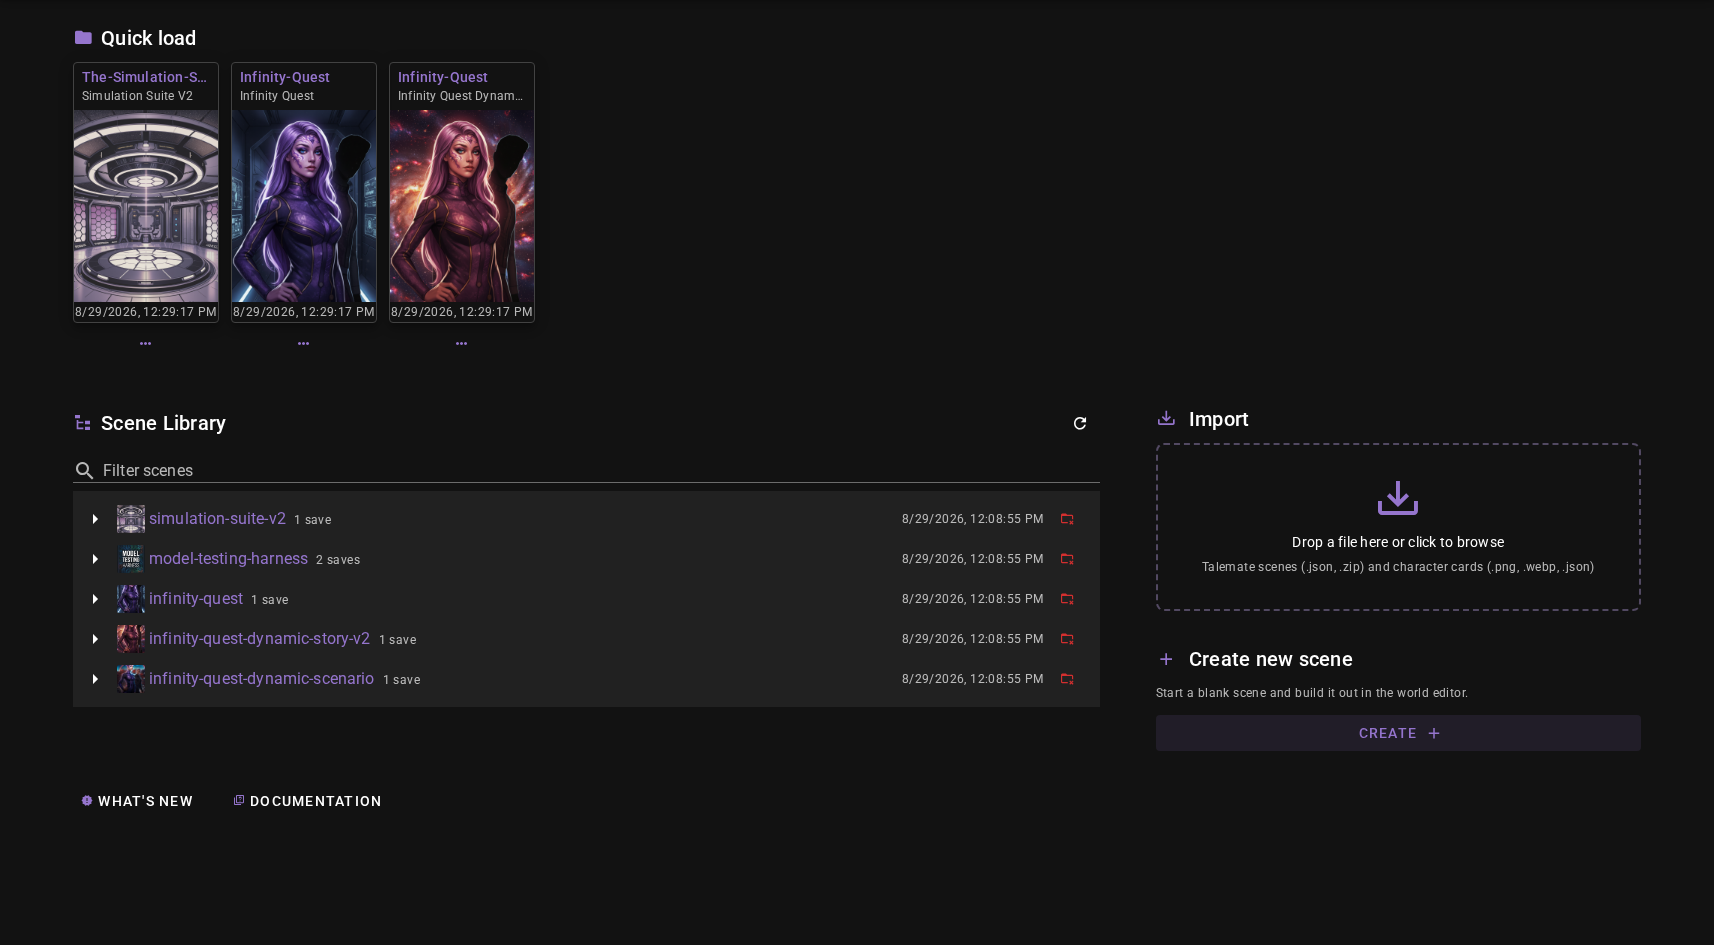
Task: Click the Create new scene button
Action: click(1398, 733)
